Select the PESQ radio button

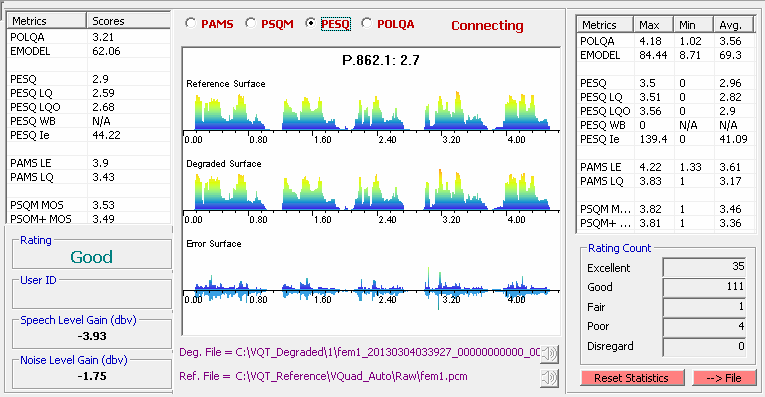coord(310,23)
